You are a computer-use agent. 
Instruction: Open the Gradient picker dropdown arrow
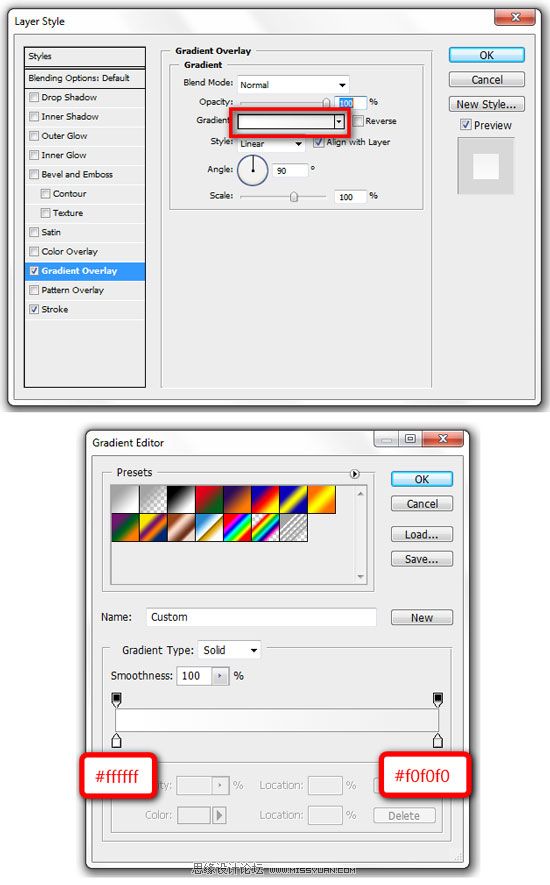pos(339,121)
